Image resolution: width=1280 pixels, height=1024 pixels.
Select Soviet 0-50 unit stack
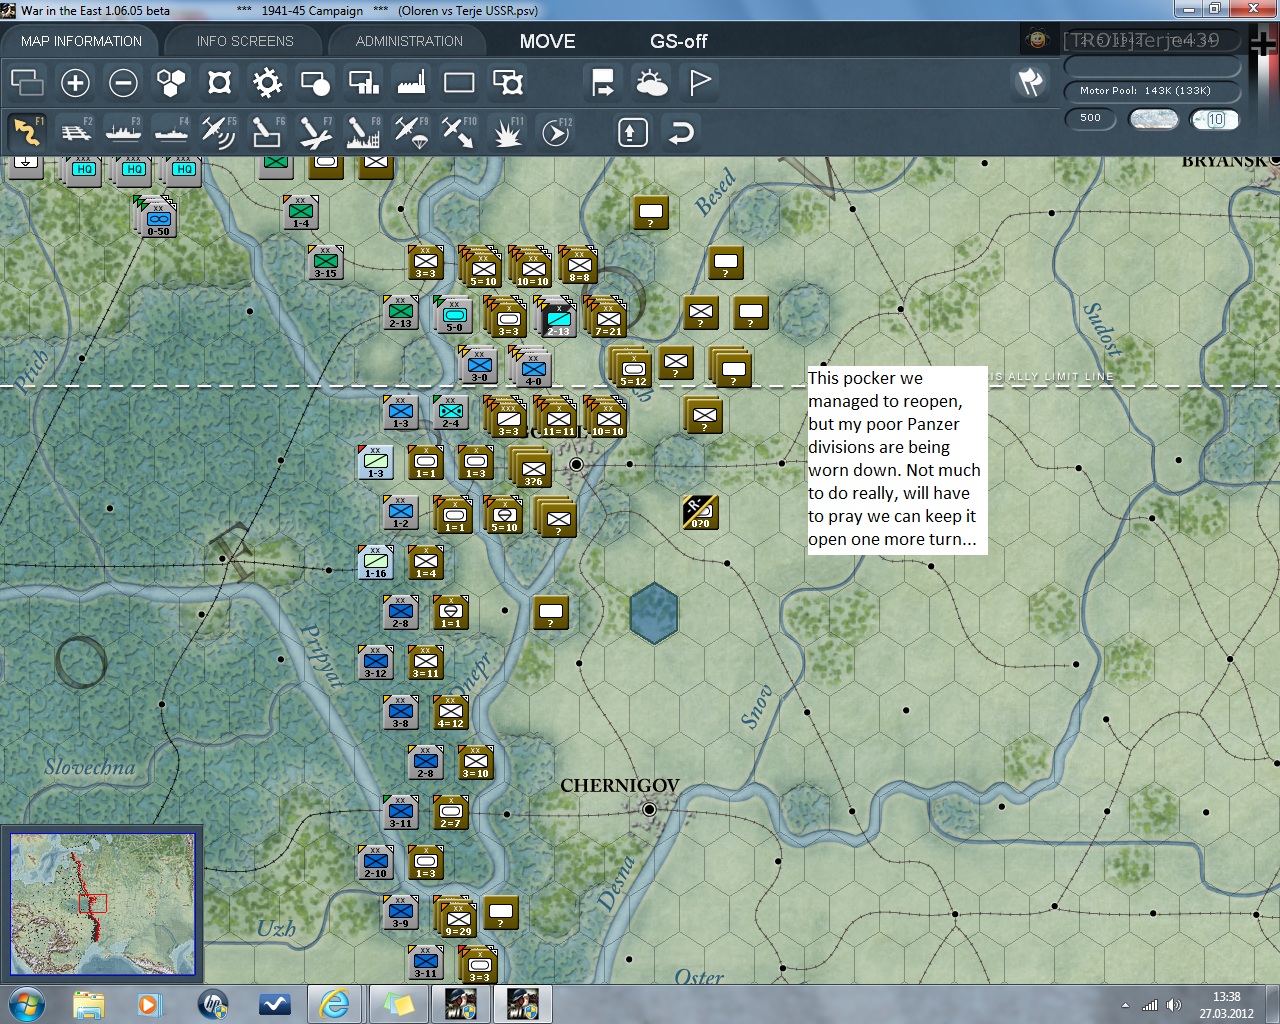click(158, 219)
